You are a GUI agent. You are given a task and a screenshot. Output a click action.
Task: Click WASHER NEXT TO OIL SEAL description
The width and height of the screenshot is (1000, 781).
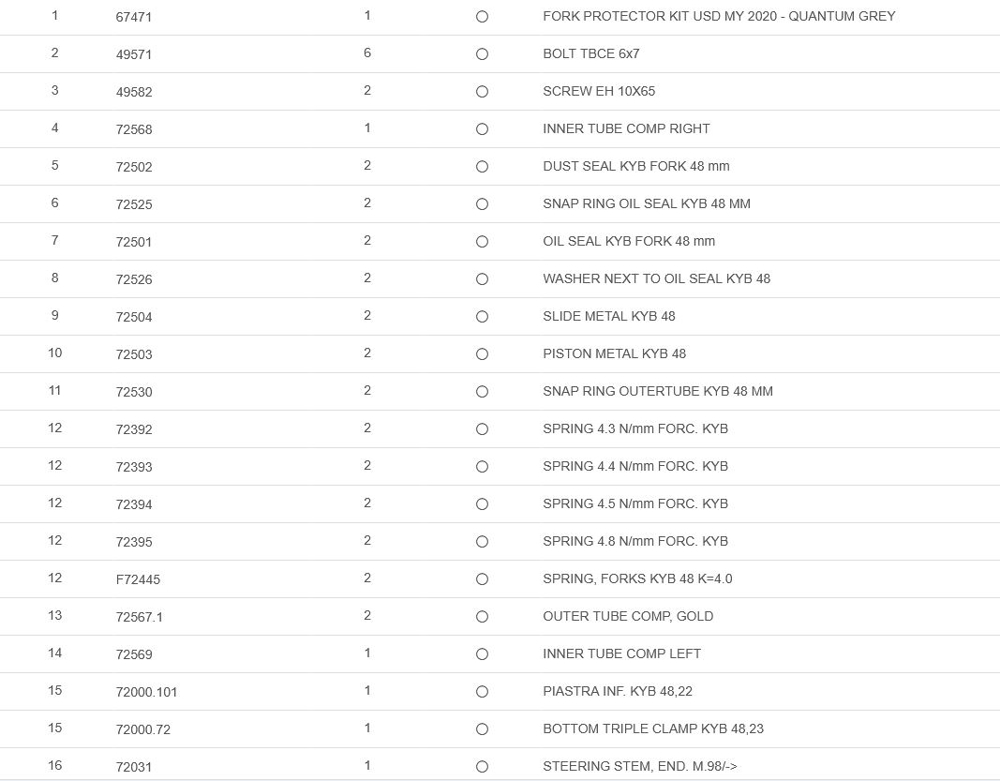point(656,279)
